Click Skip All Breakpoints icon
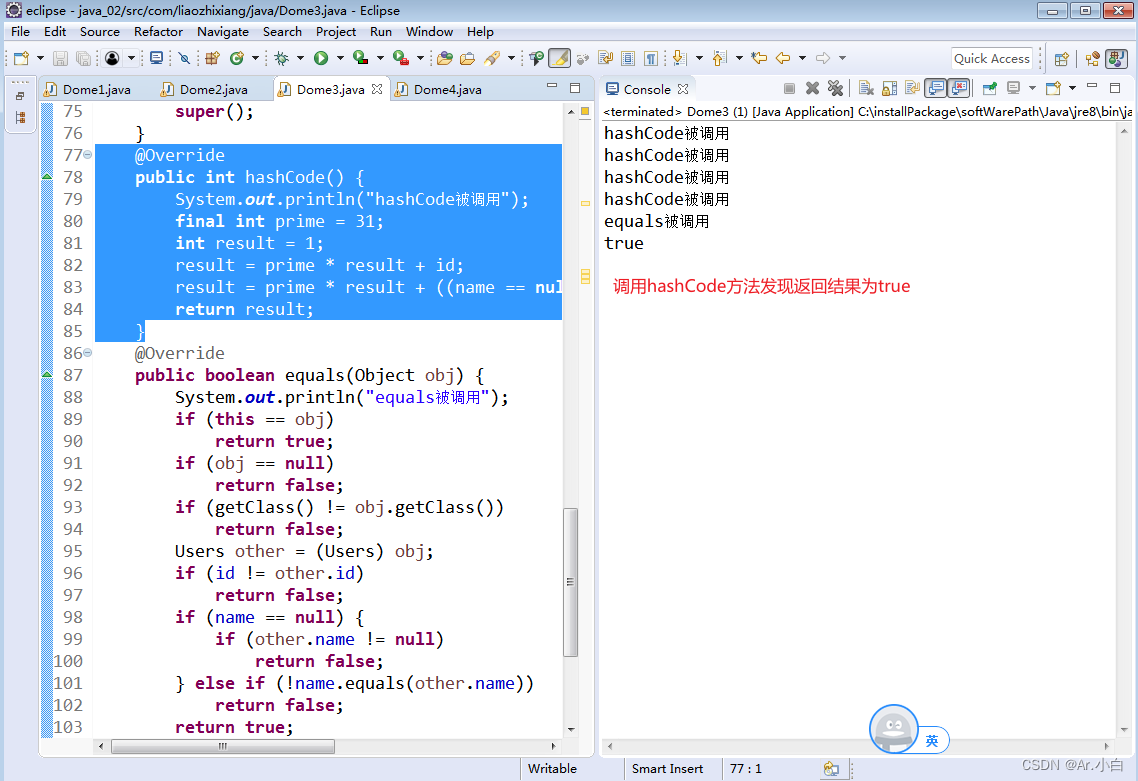Screen dimensions: 1138x781 point(184,58)
